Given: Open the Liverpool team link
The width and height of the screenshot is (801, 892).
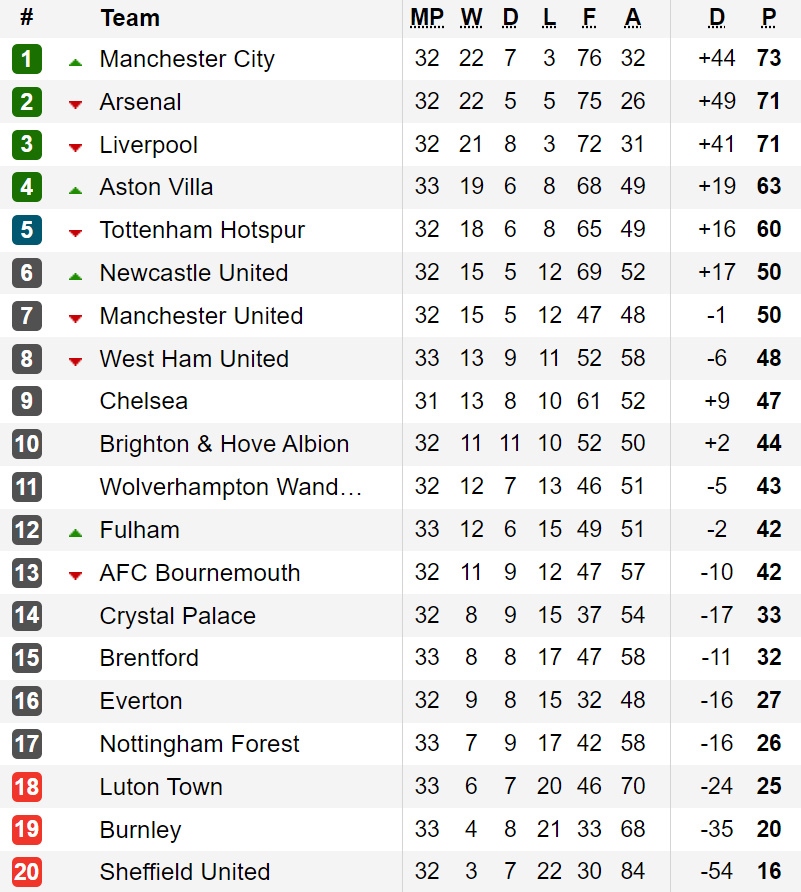Looking at the screenshot, I should tap(148, 144).
